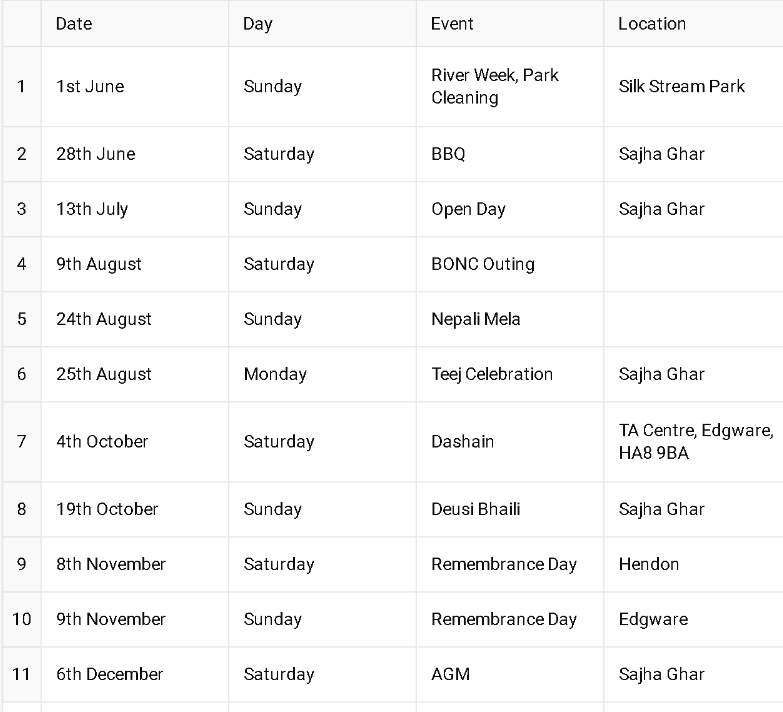The height and width of the screenshot is (712, 783).
Task: Select the 9th November date cell
Action: pos(135,619)
